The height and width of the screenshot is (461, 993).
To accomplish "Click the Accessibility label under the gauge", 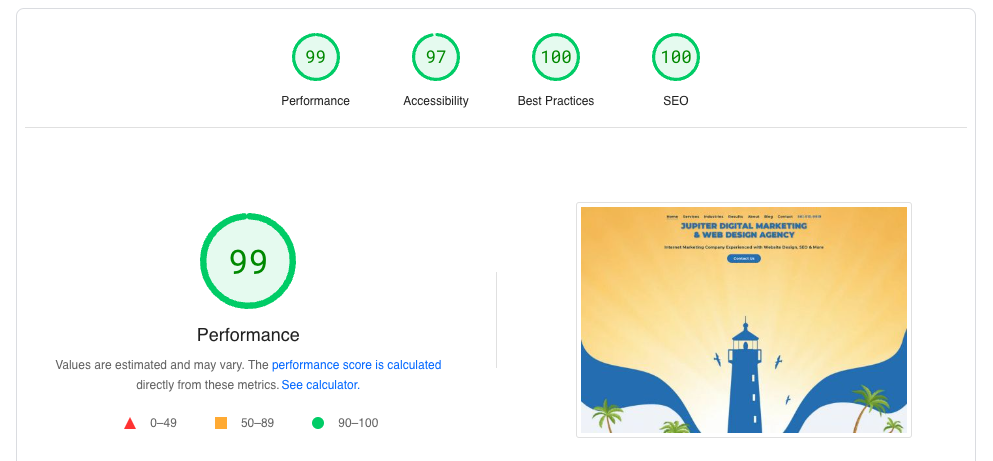I will (x=436, y=101).
